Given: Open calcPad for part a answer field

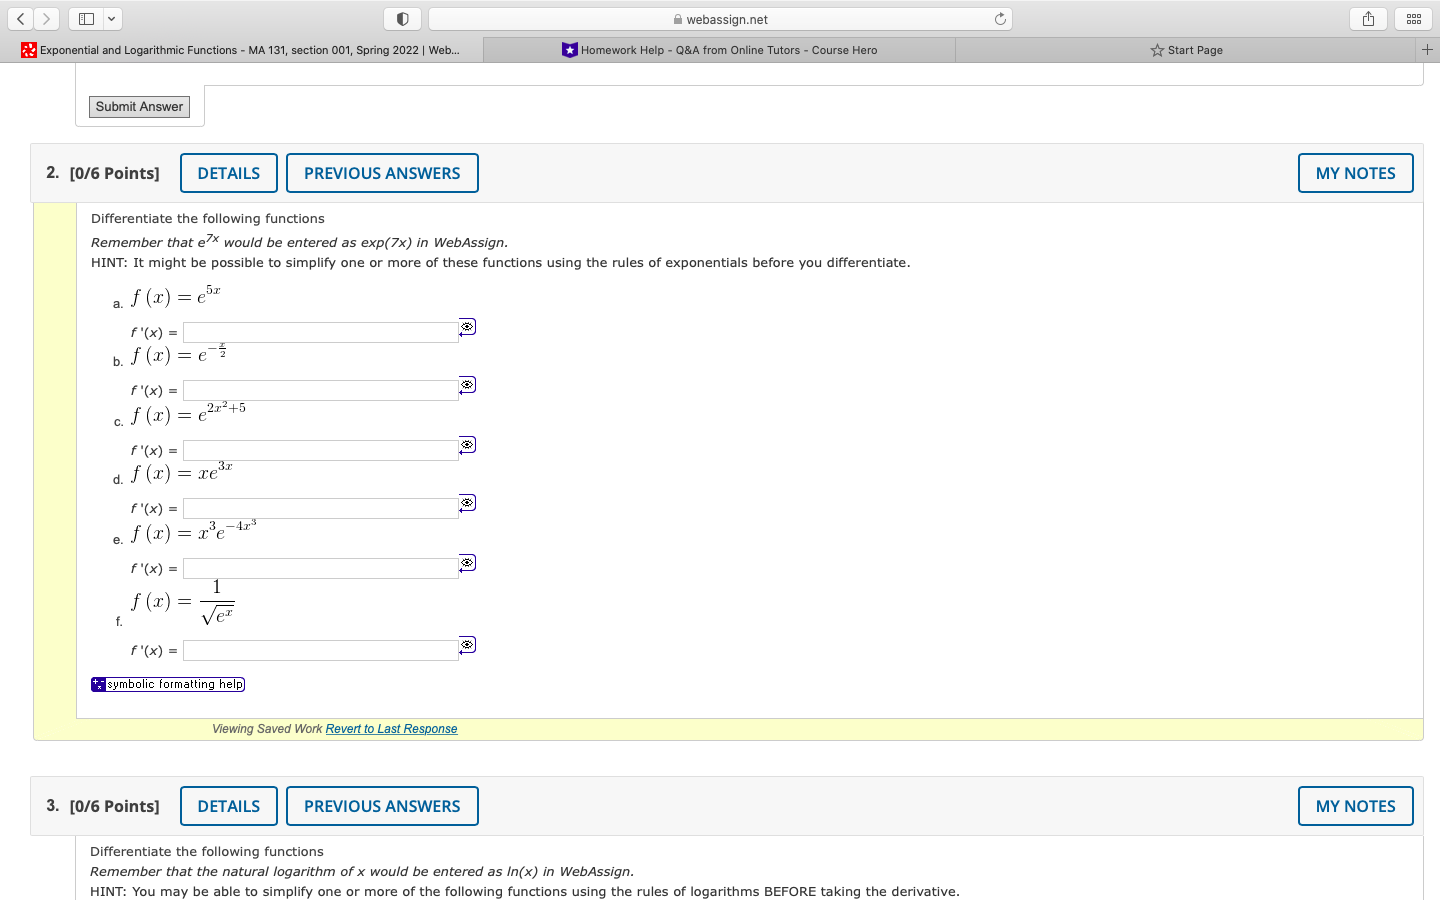Looking at the screenshot, I should (x=467, y=325).
